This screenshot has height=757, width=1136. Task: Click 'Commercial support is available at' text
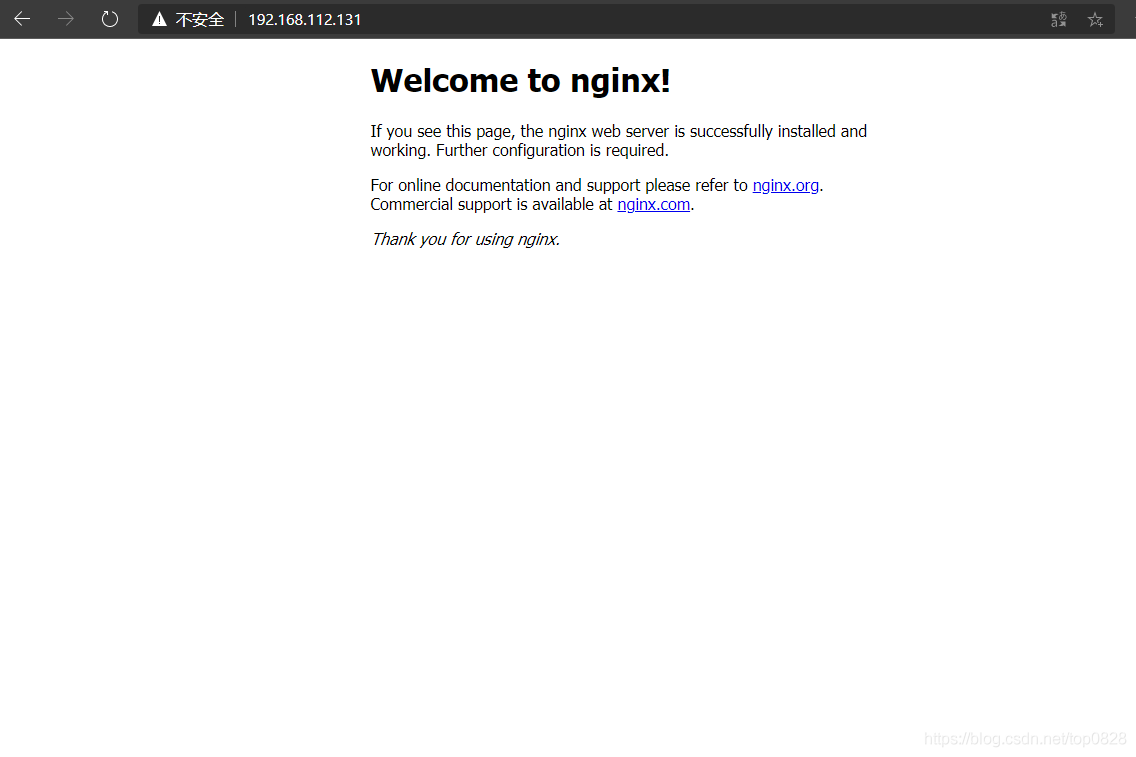(x=491, y=205)
